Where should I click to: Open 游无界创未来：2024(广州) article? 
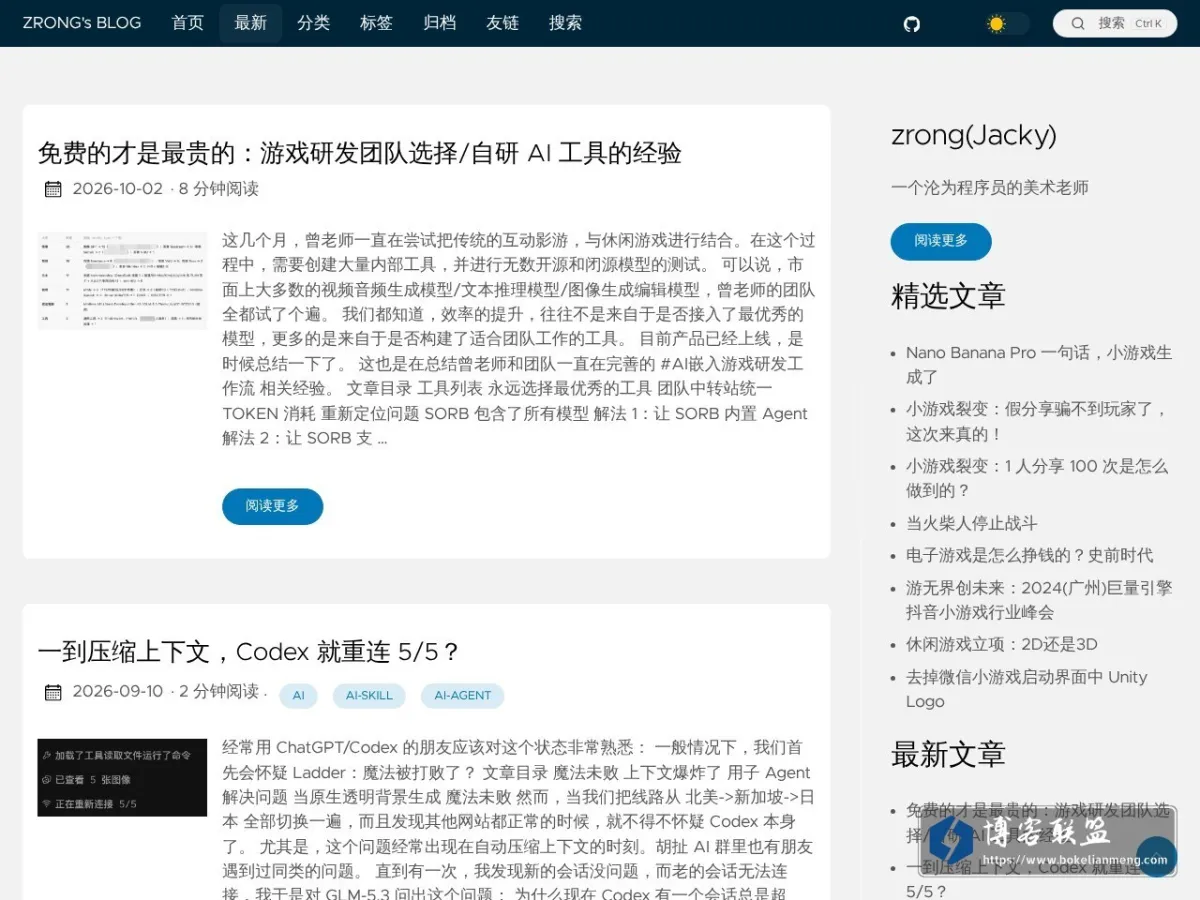1039,600
